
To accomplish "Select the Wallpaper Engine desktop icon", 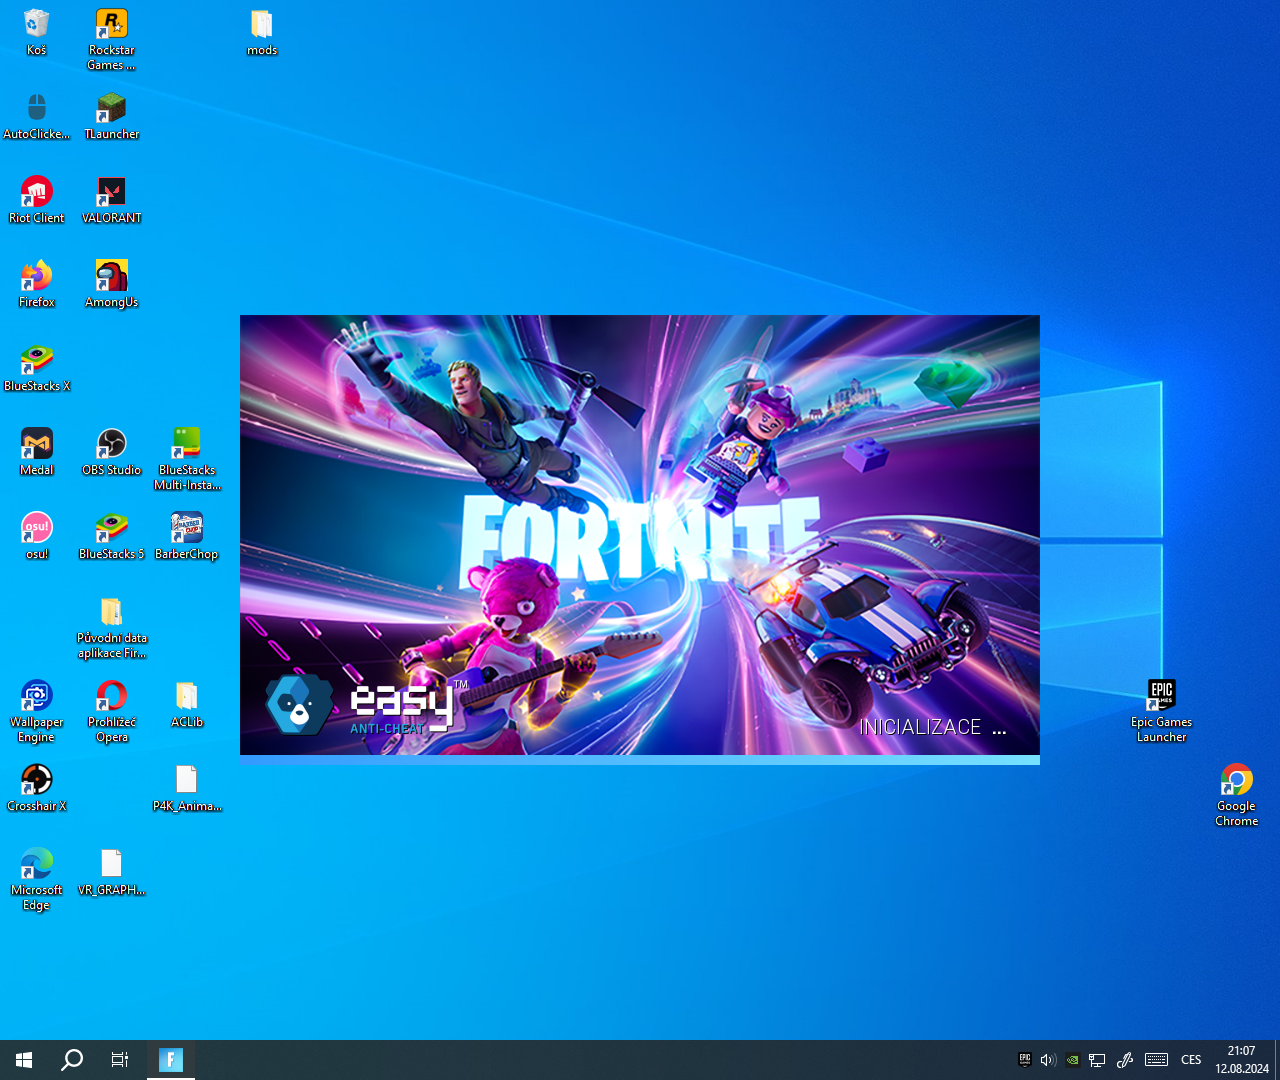I will tap(37, 711).
